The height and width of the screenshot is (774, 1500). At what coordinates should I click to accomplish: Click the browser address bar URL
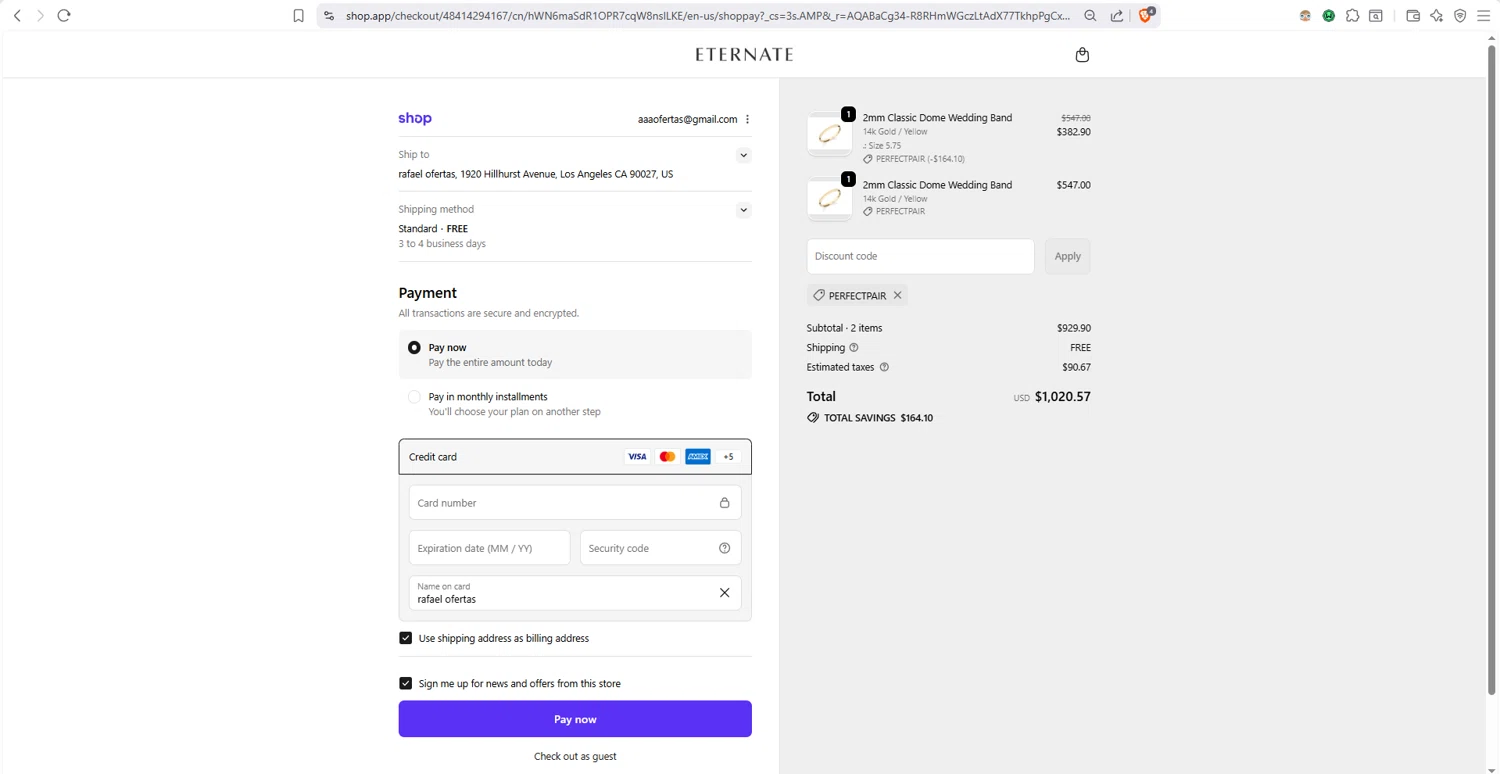click(708, 16)
